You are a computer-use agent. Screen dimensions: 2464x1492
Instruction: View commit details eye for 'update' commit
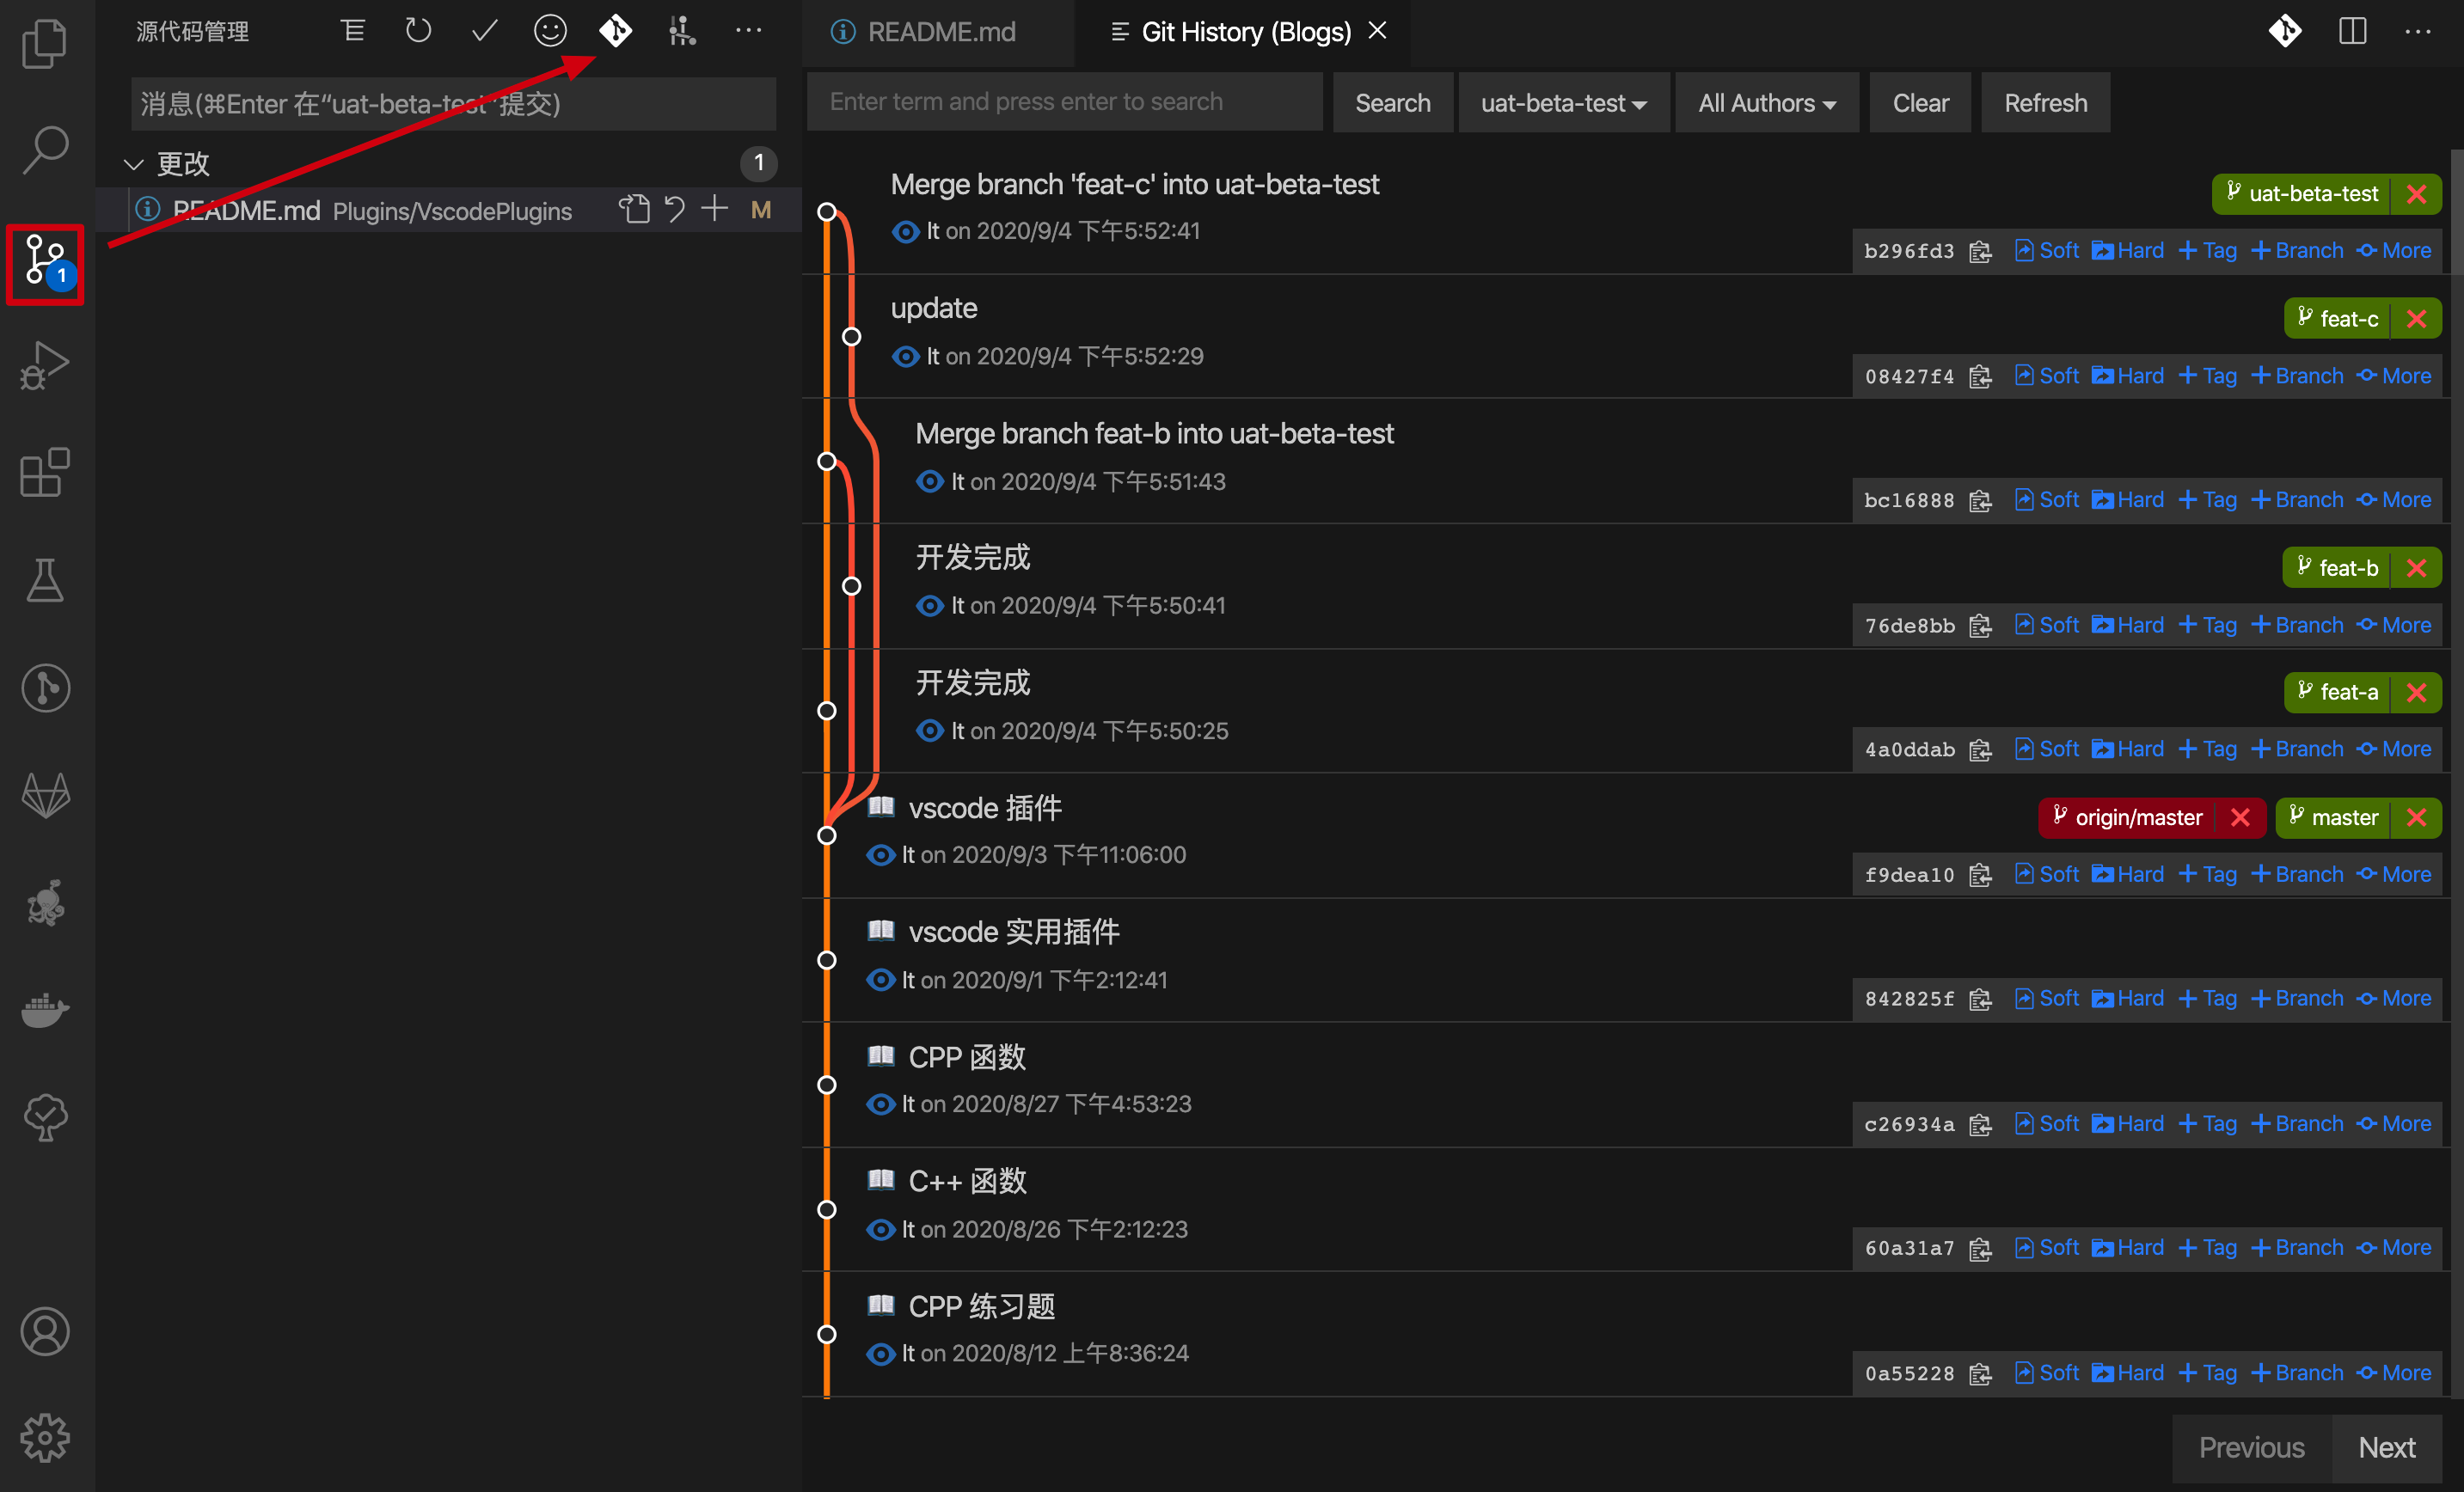905,356
